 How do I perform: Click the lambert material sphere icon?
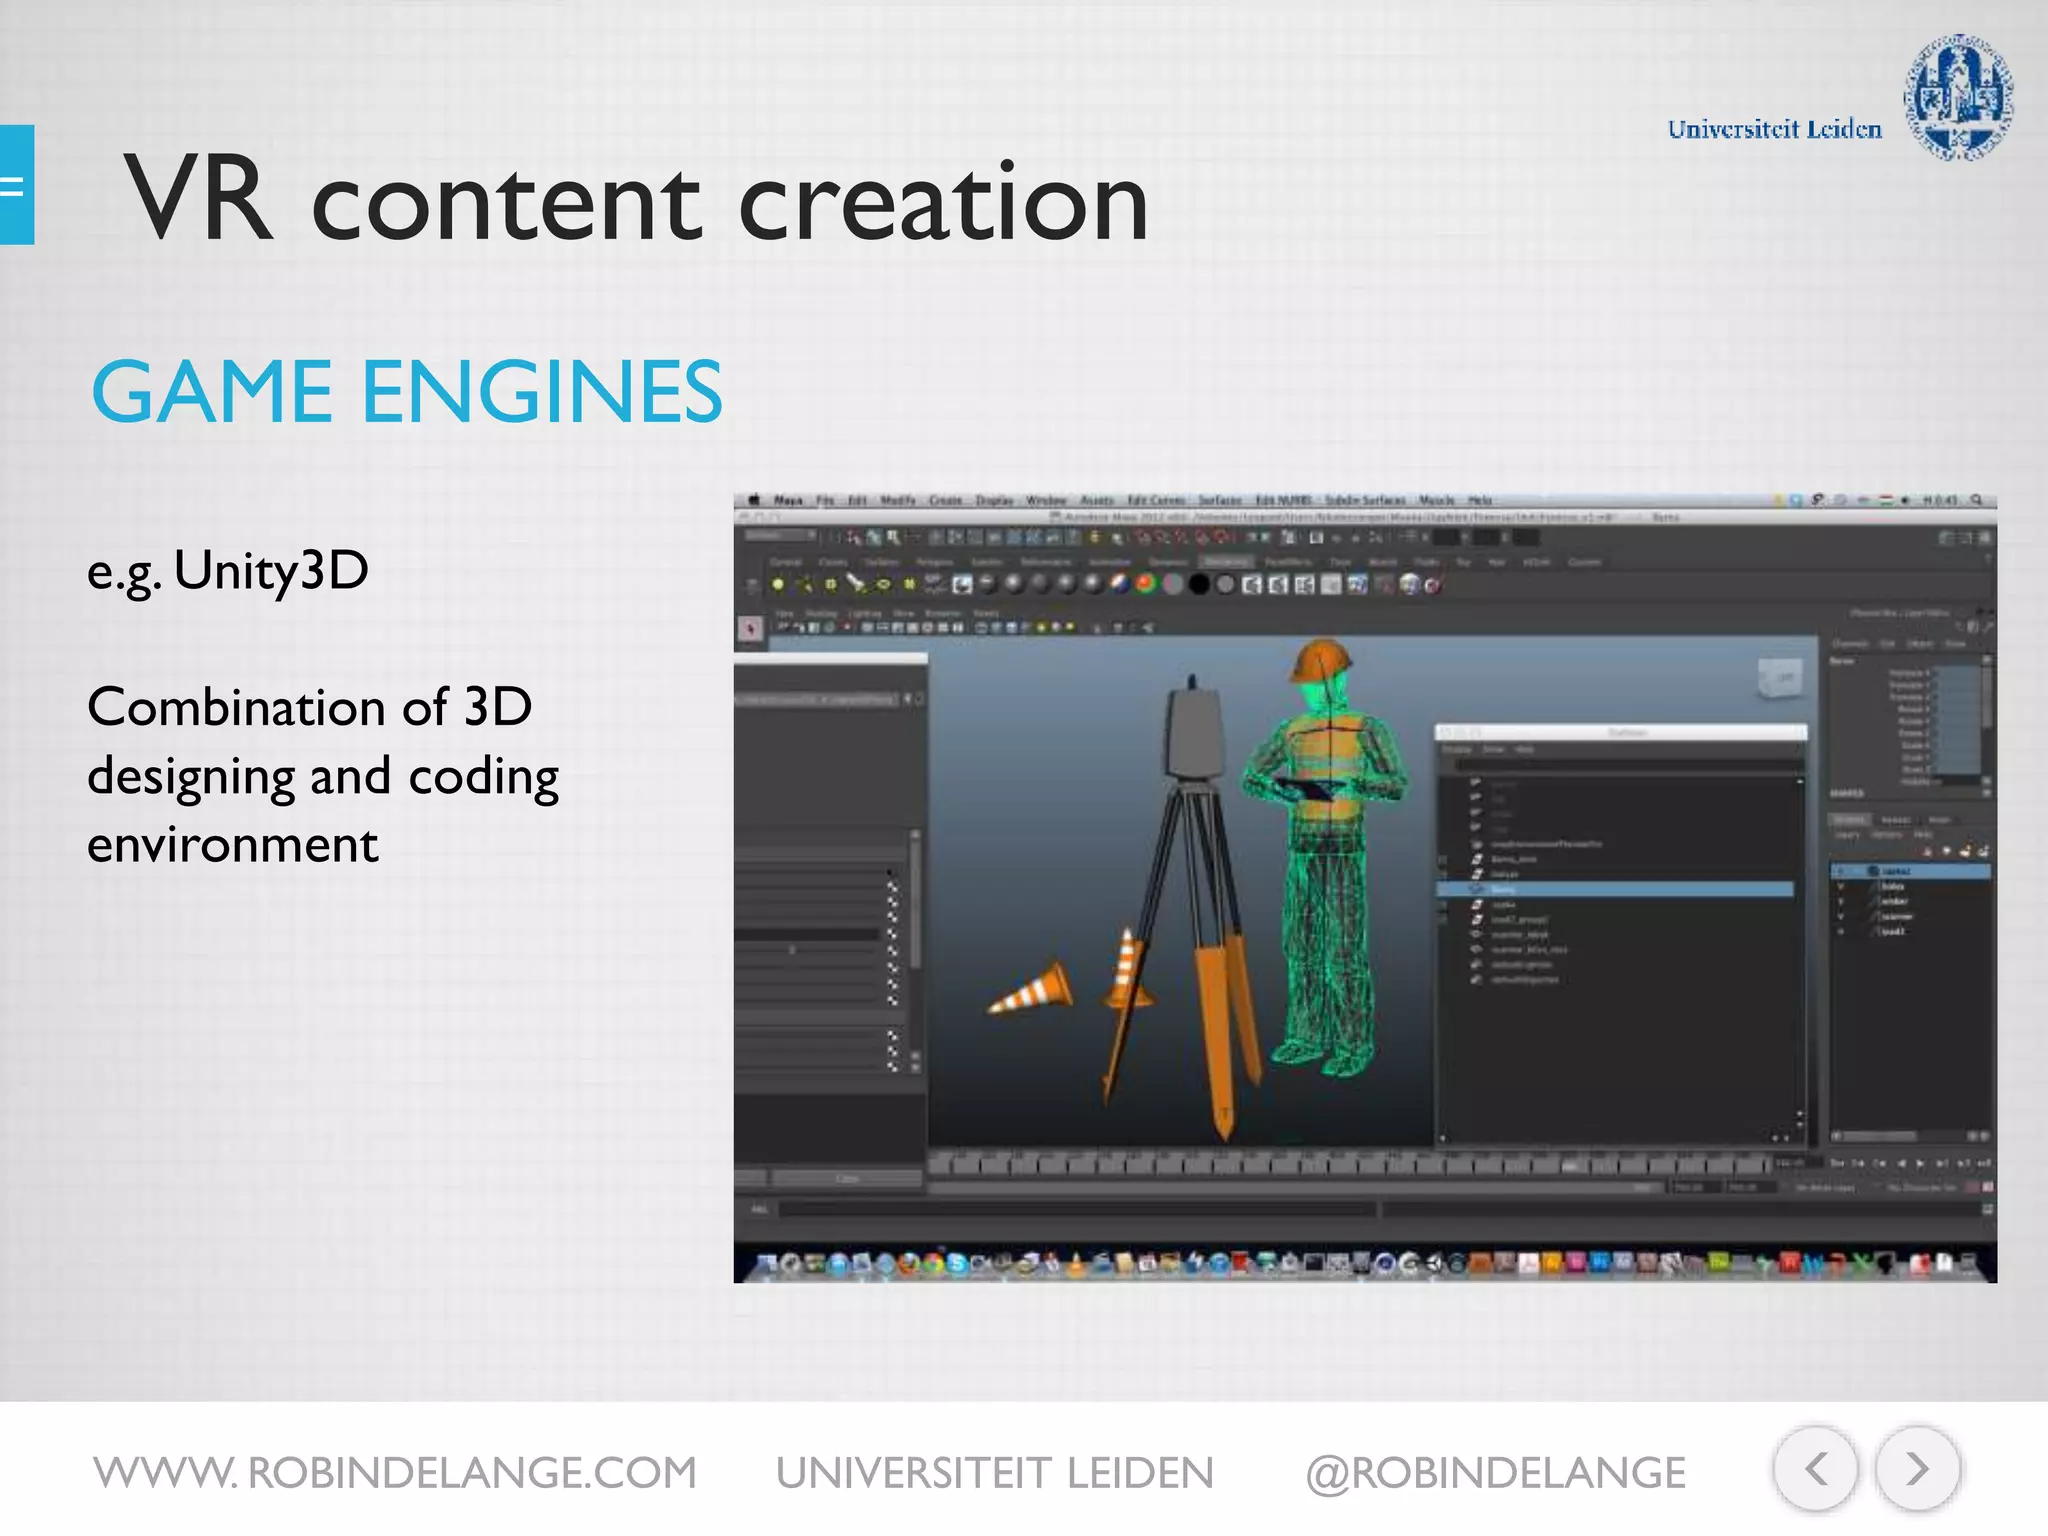pyautogui.click(x=1040, y=584)
